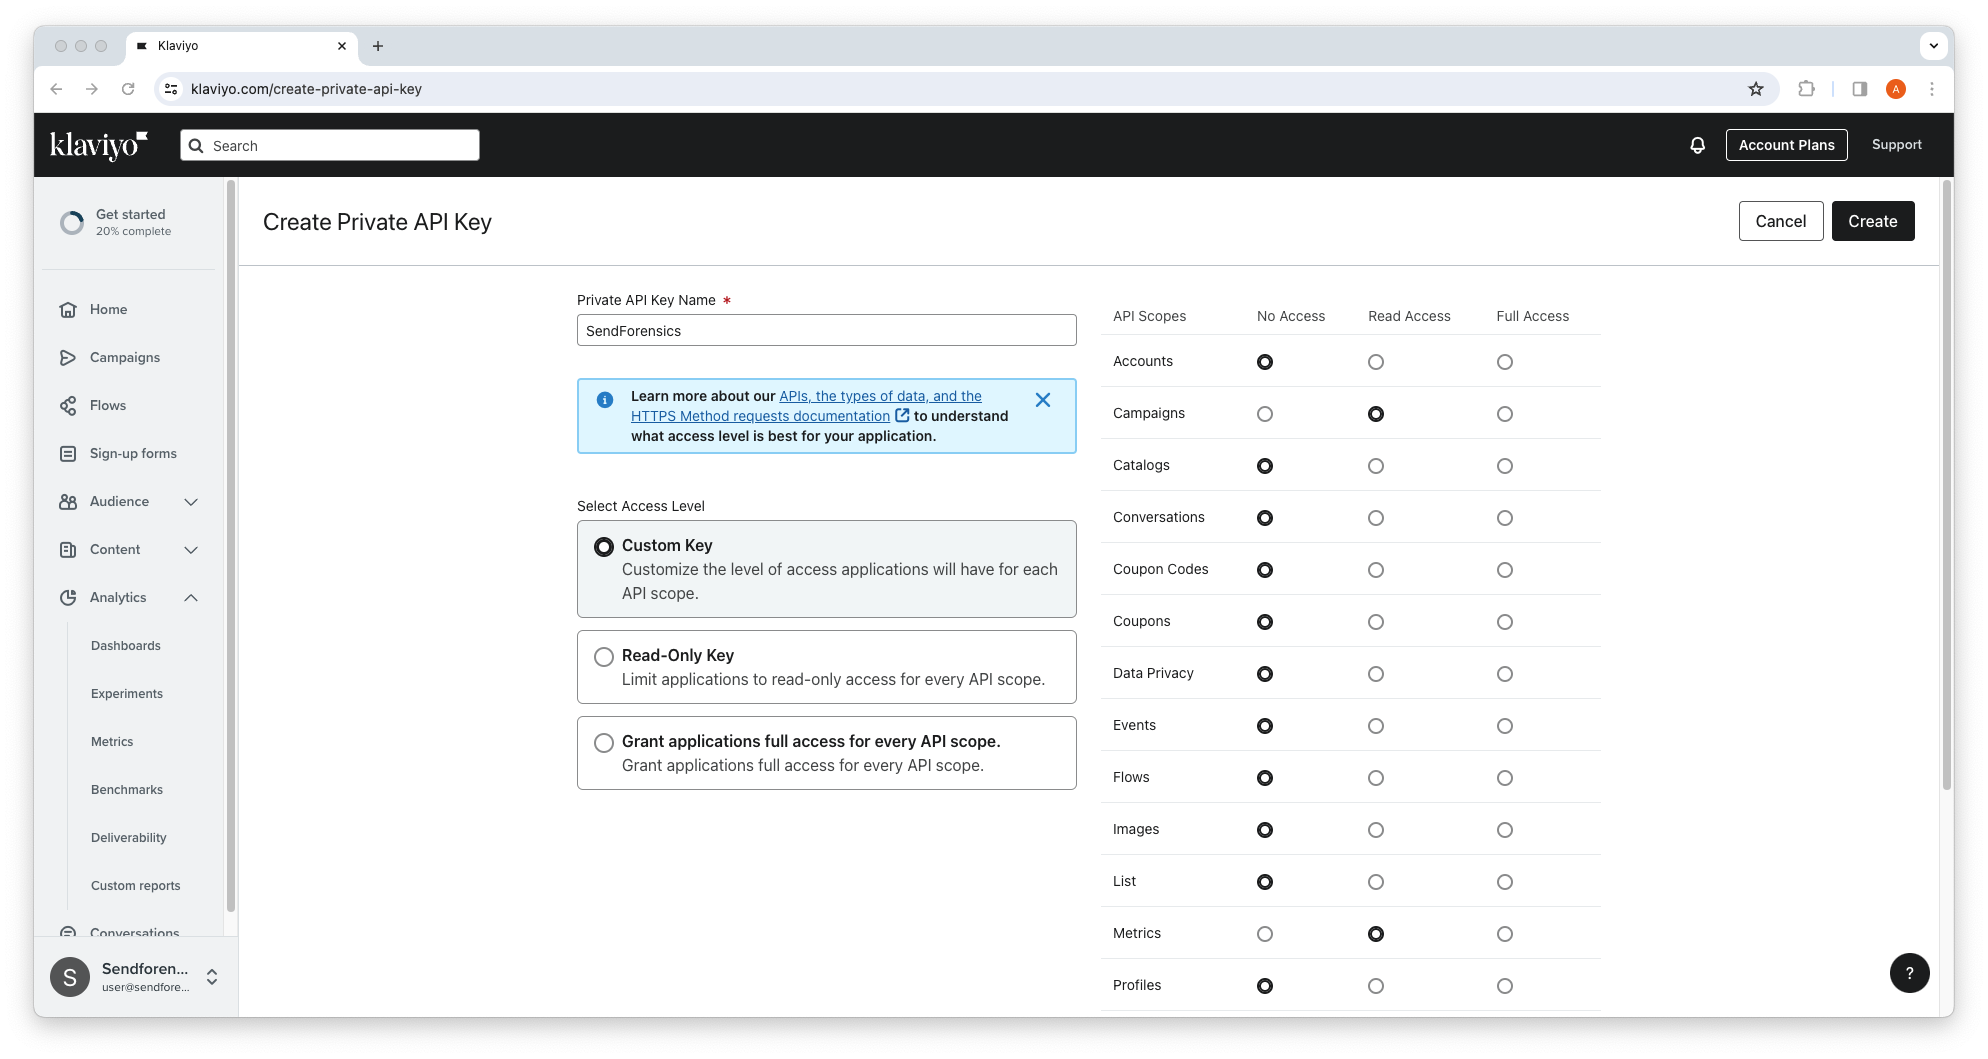Screen dimensions: 1988x1059
Task: Click the Private API Key Name field
Action: [827, 330]
